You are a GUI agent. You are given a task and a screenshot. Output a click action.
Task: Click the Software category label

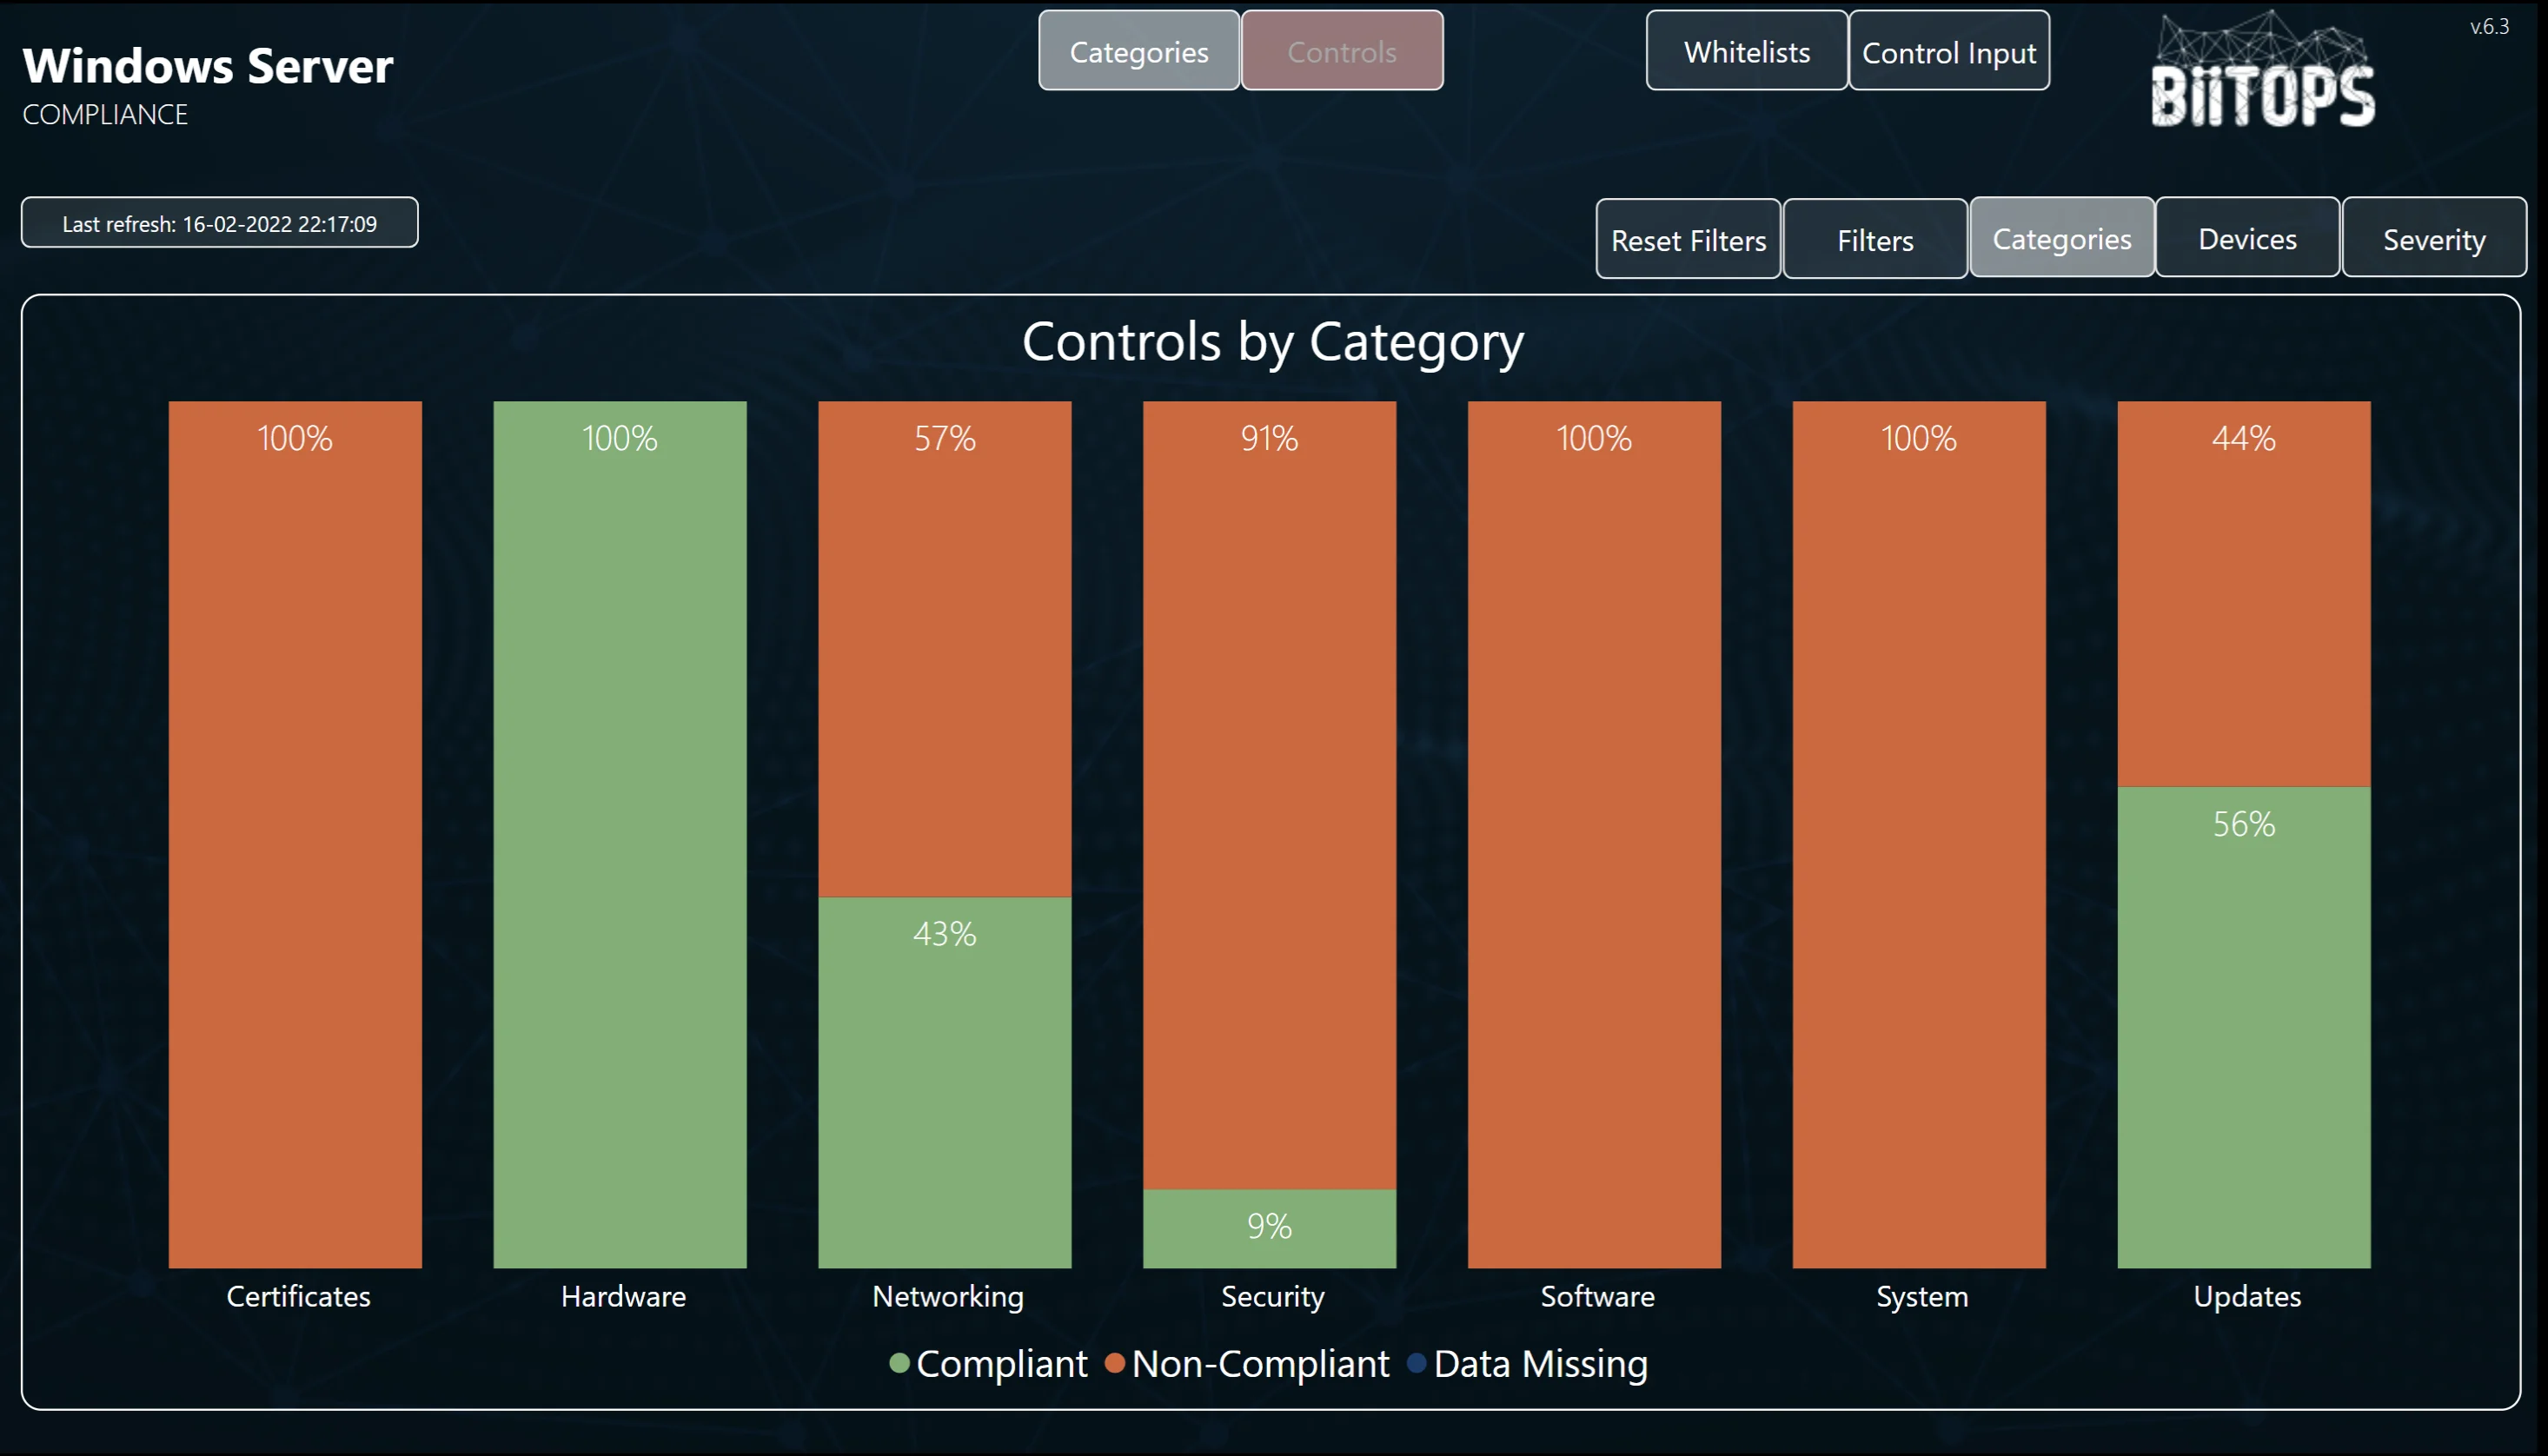click(x=1595, y=1296)
